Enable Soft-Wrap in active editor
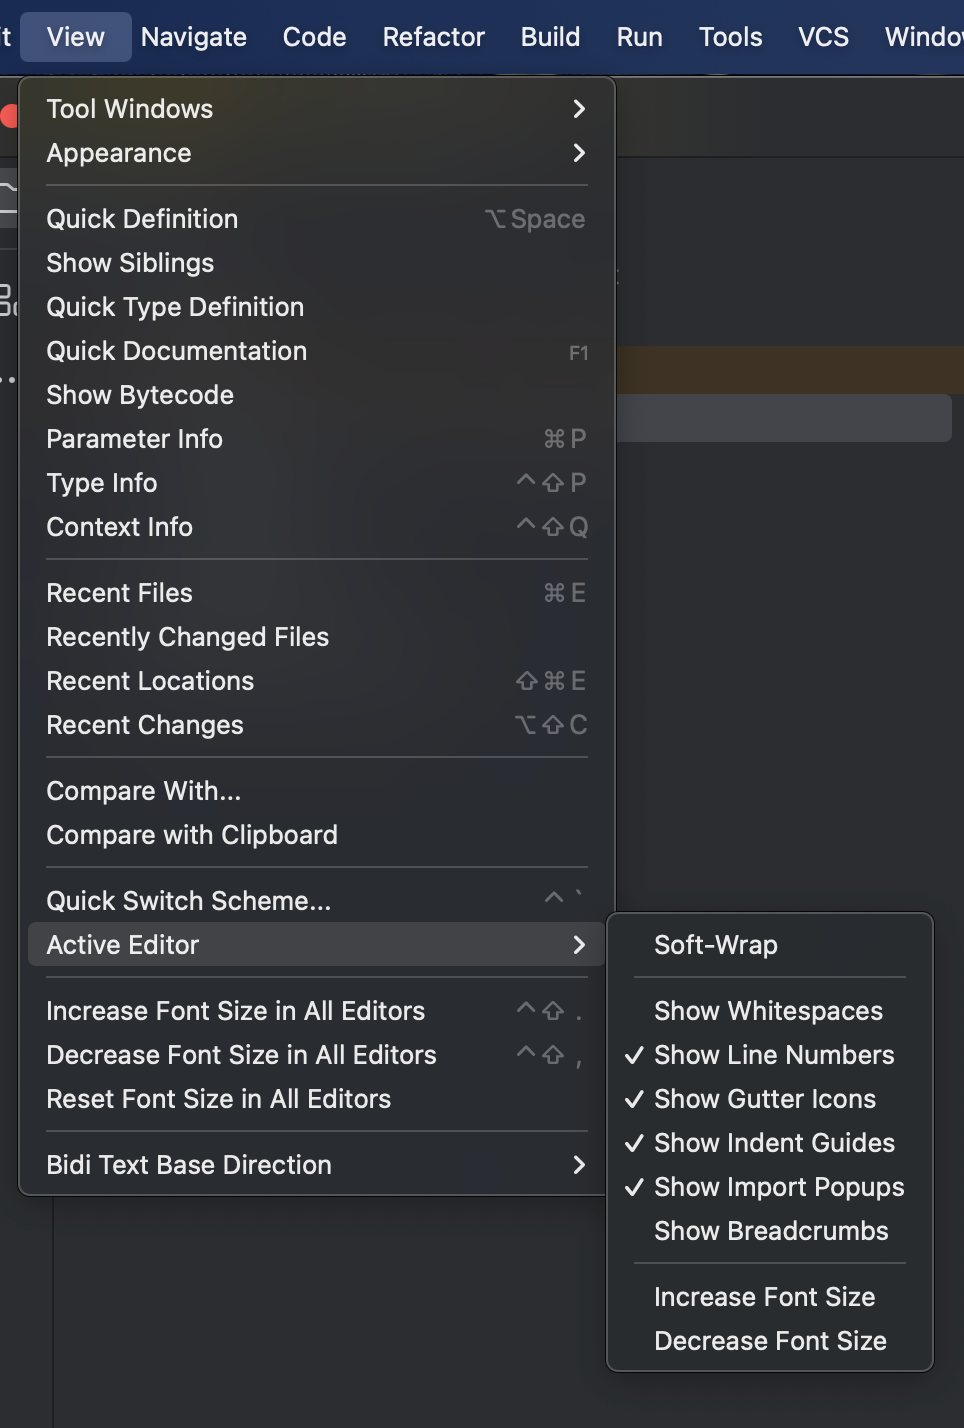964x1428 pixels. [770, 945]
